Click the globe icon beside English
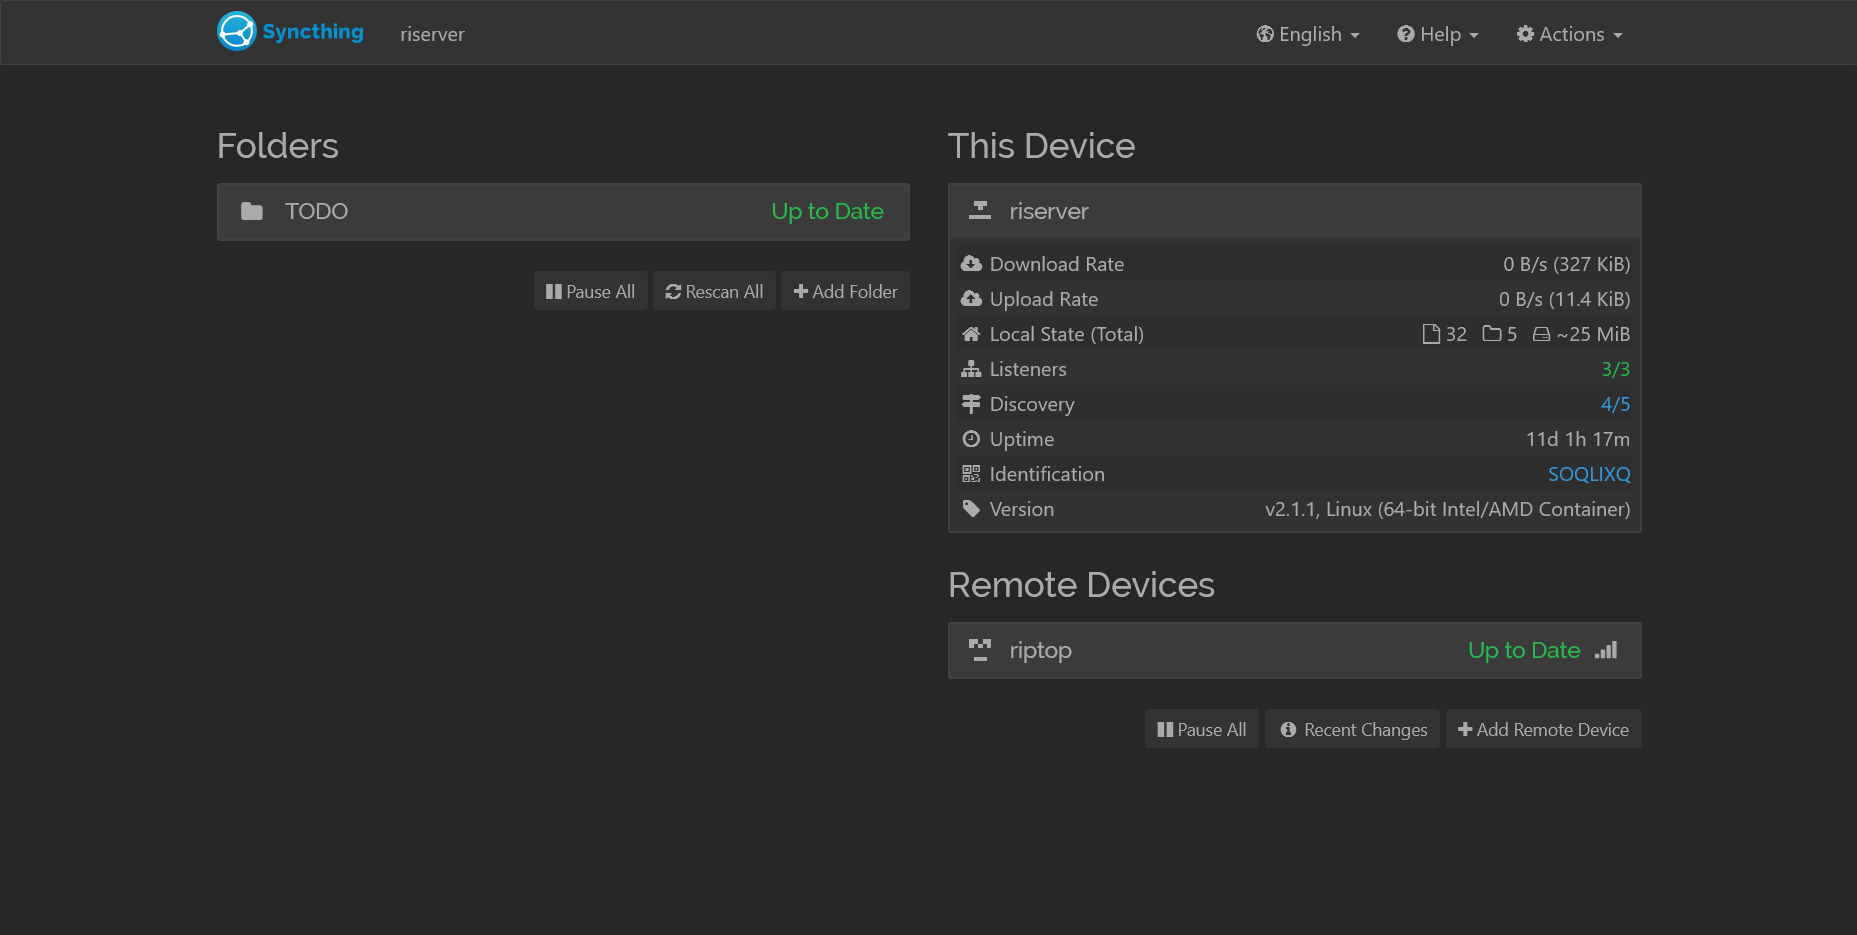 tap(1265, 34)
